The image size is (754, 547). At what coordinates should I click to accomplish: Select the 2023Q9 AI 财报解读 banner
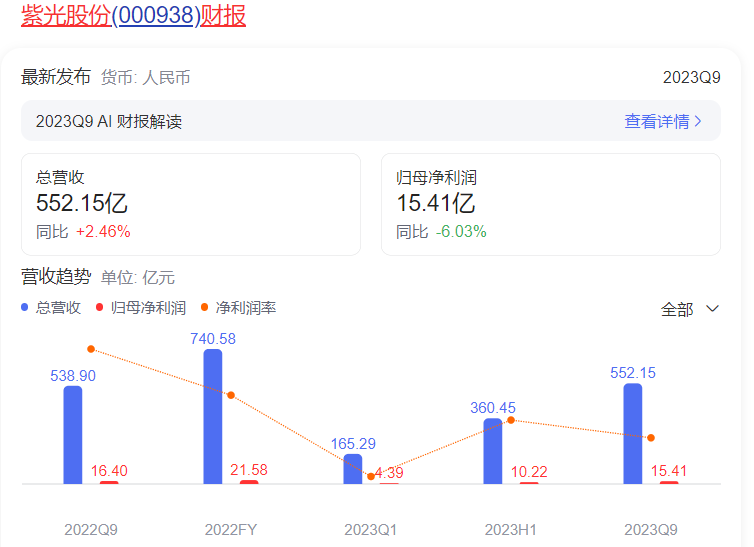click(371, 121)
